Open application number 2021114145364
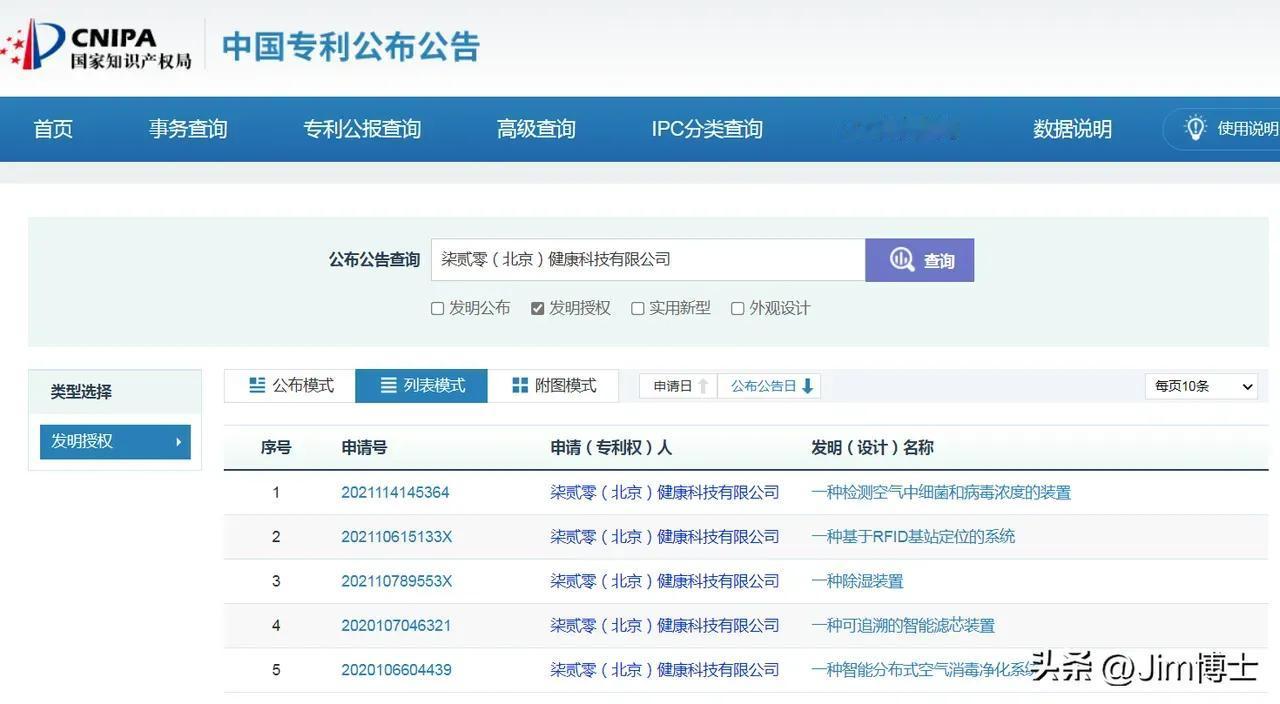 tap(395, 492)
